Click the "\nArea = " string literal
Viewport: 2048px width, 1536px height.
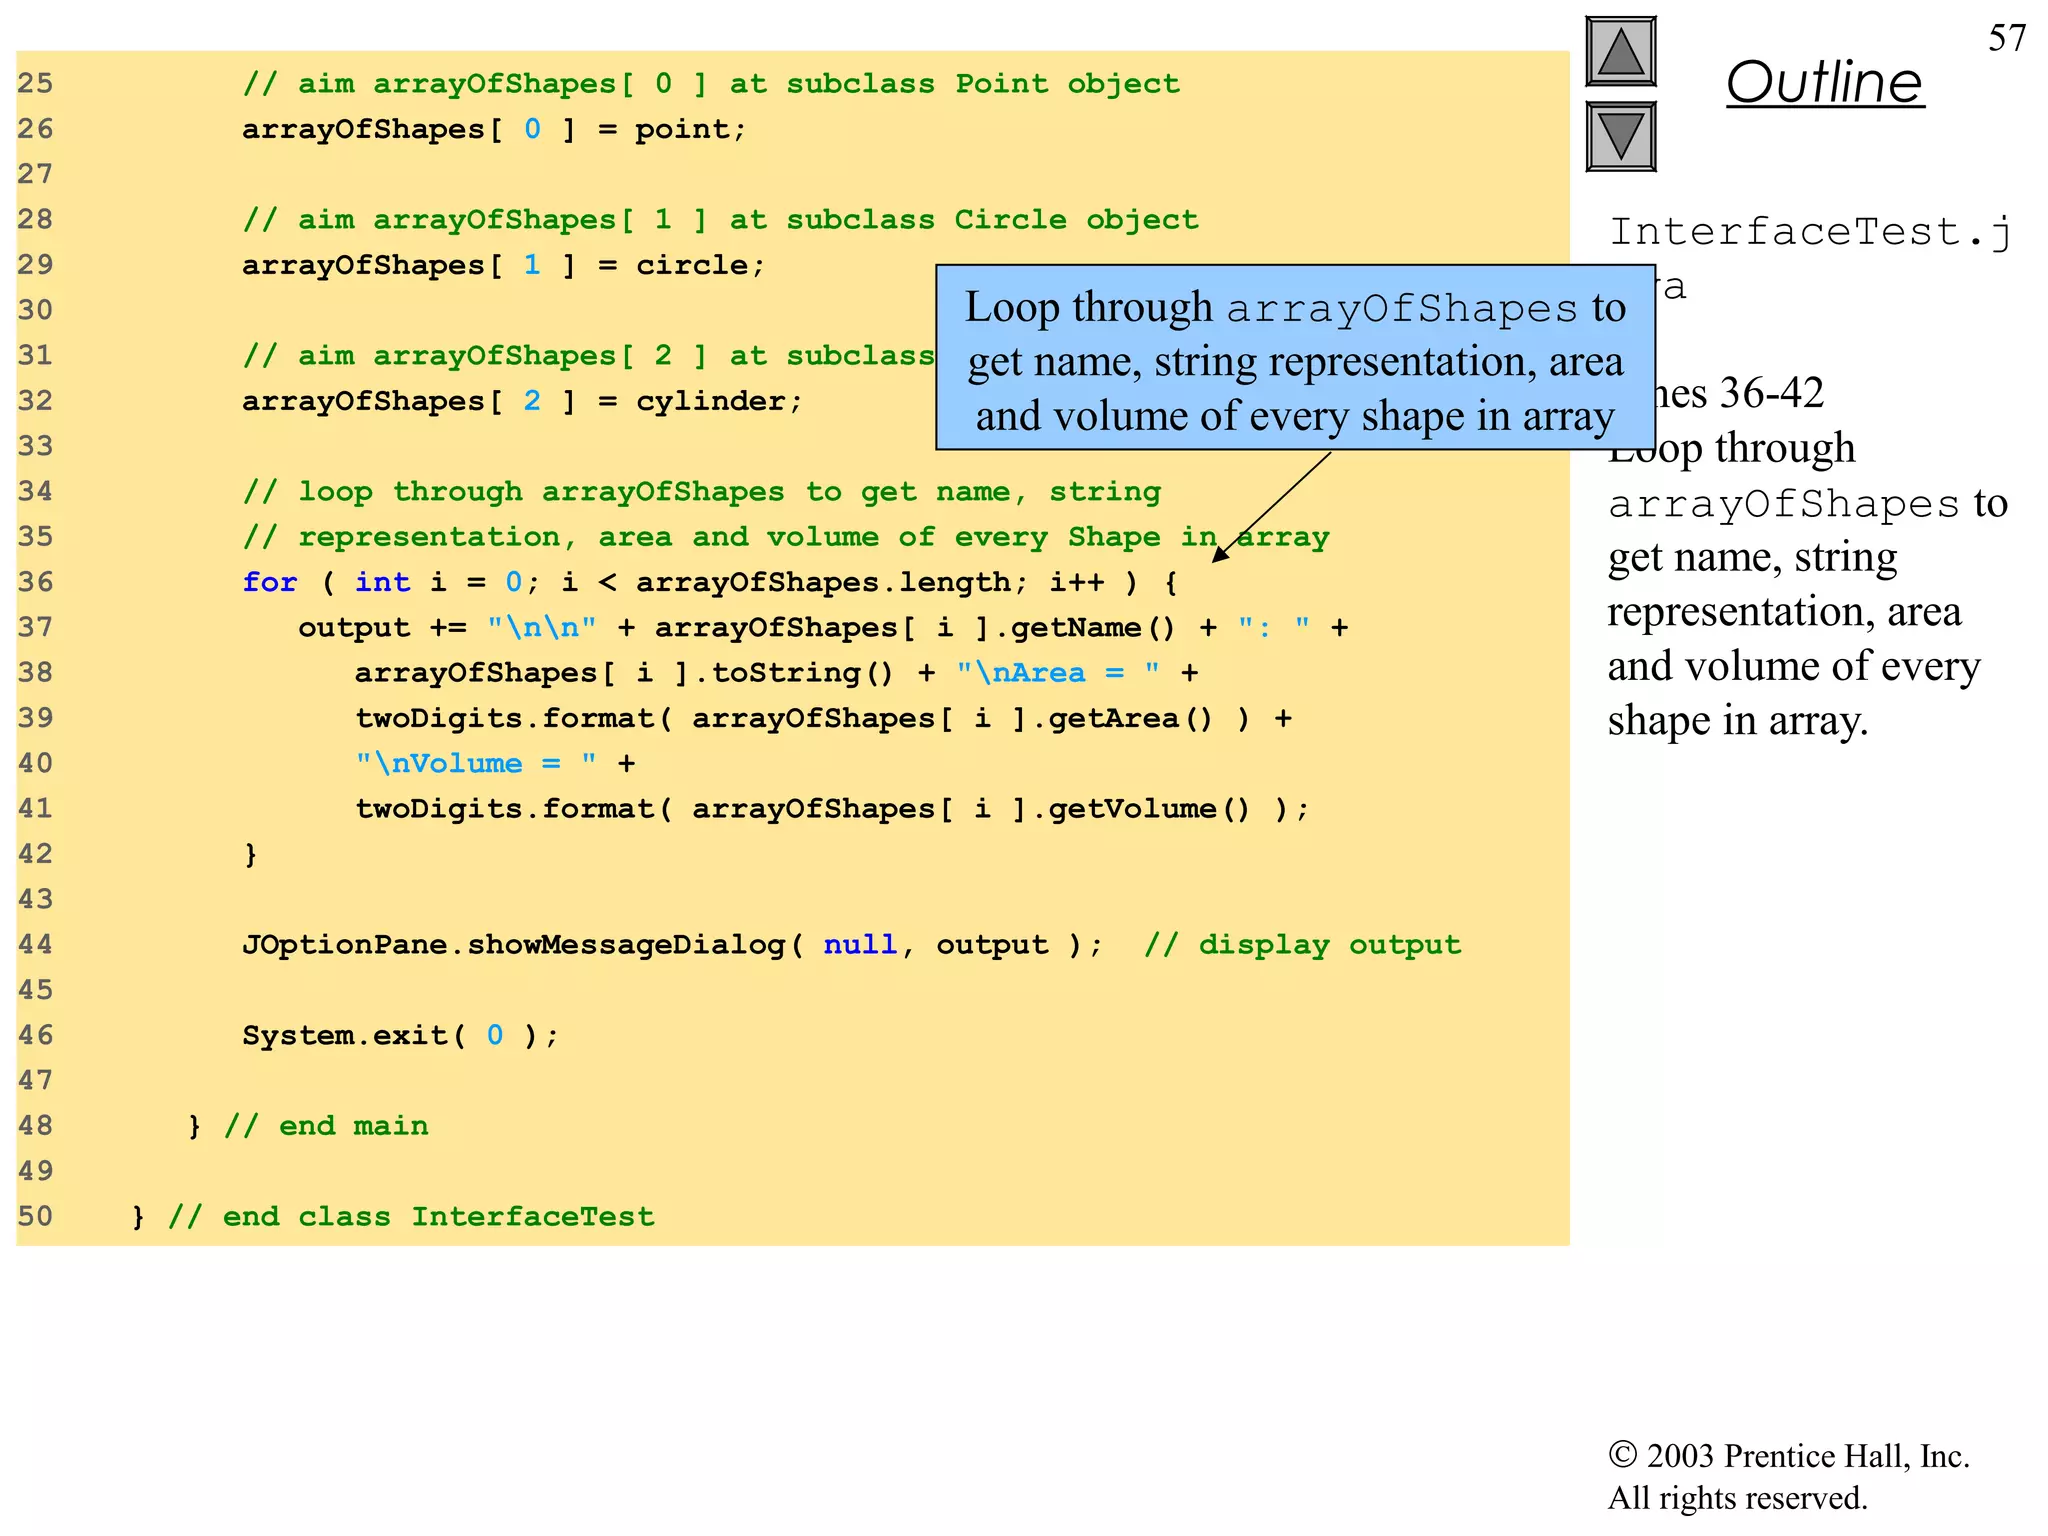1057,672
